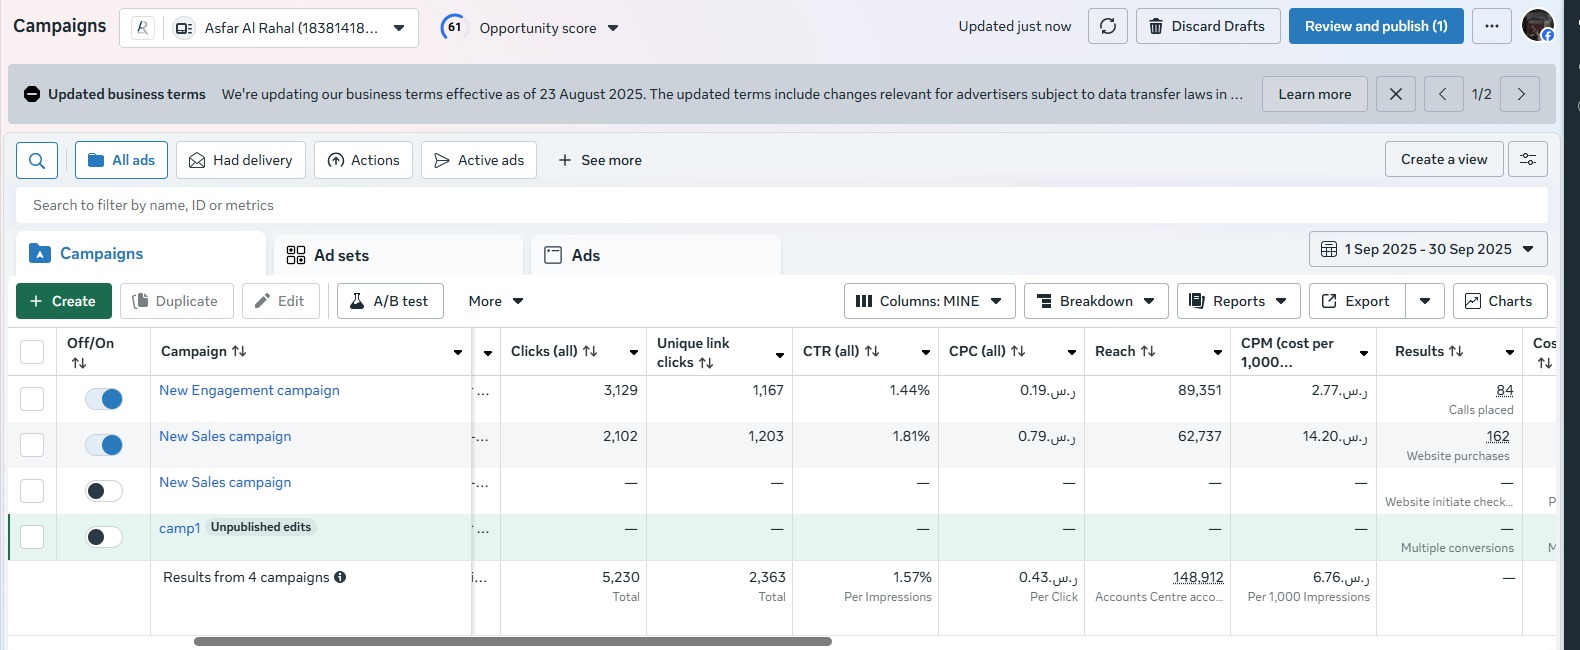Click the refresh data icon
This screenshot has width=1580, height=650.
click(x=1108, y=26)
